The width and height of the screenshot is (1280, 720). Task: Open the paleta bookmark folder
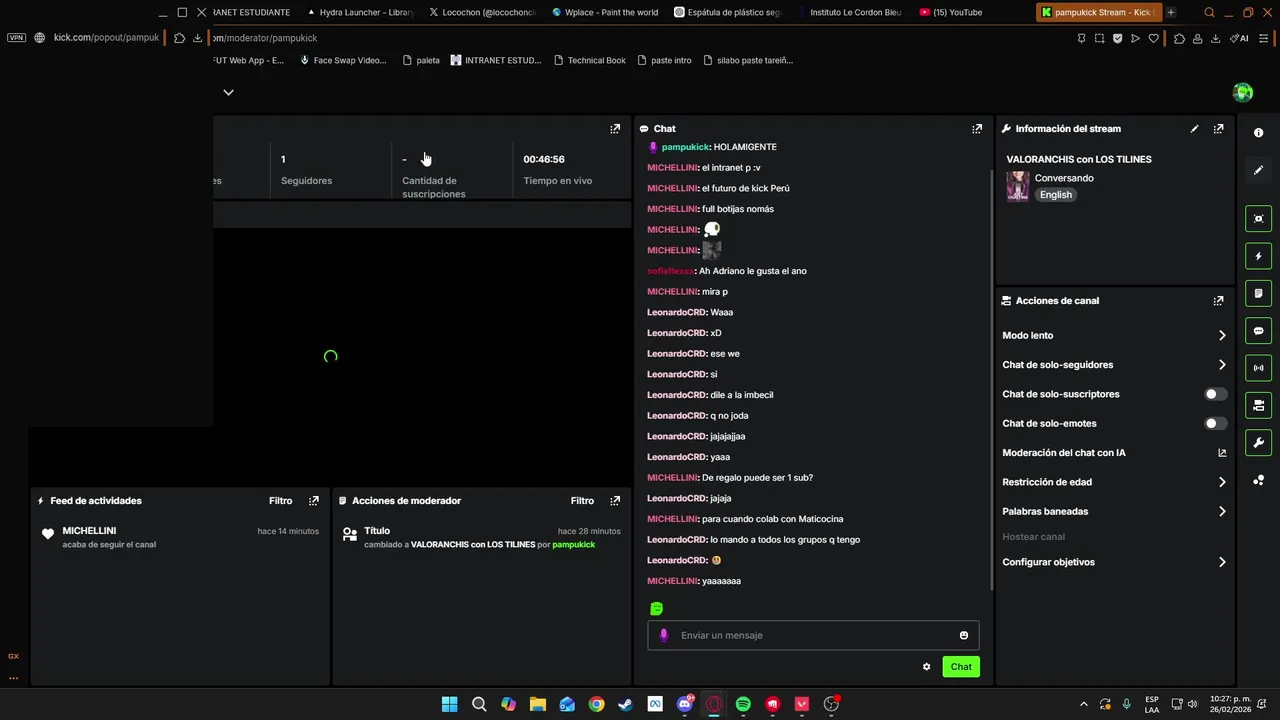(421, 60)
